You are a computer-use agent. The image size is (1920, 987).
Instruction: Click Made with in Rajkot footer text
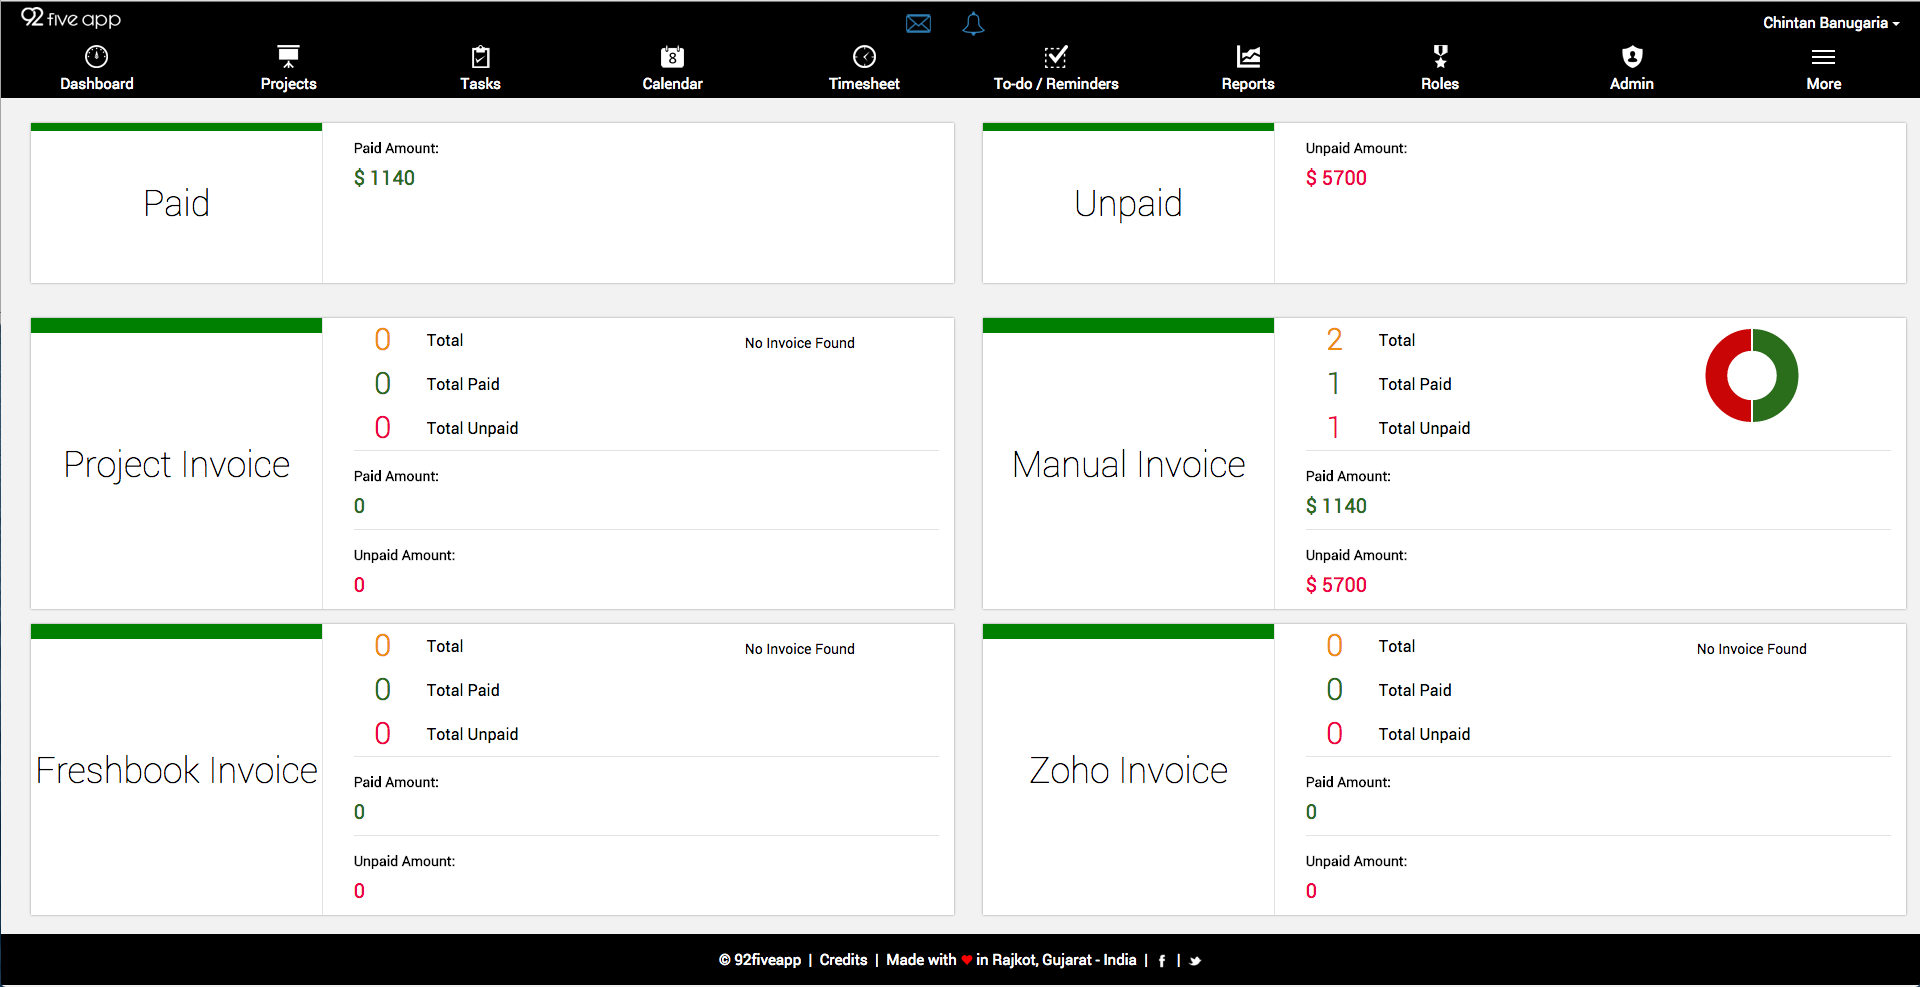click(x=1011, y=960)
